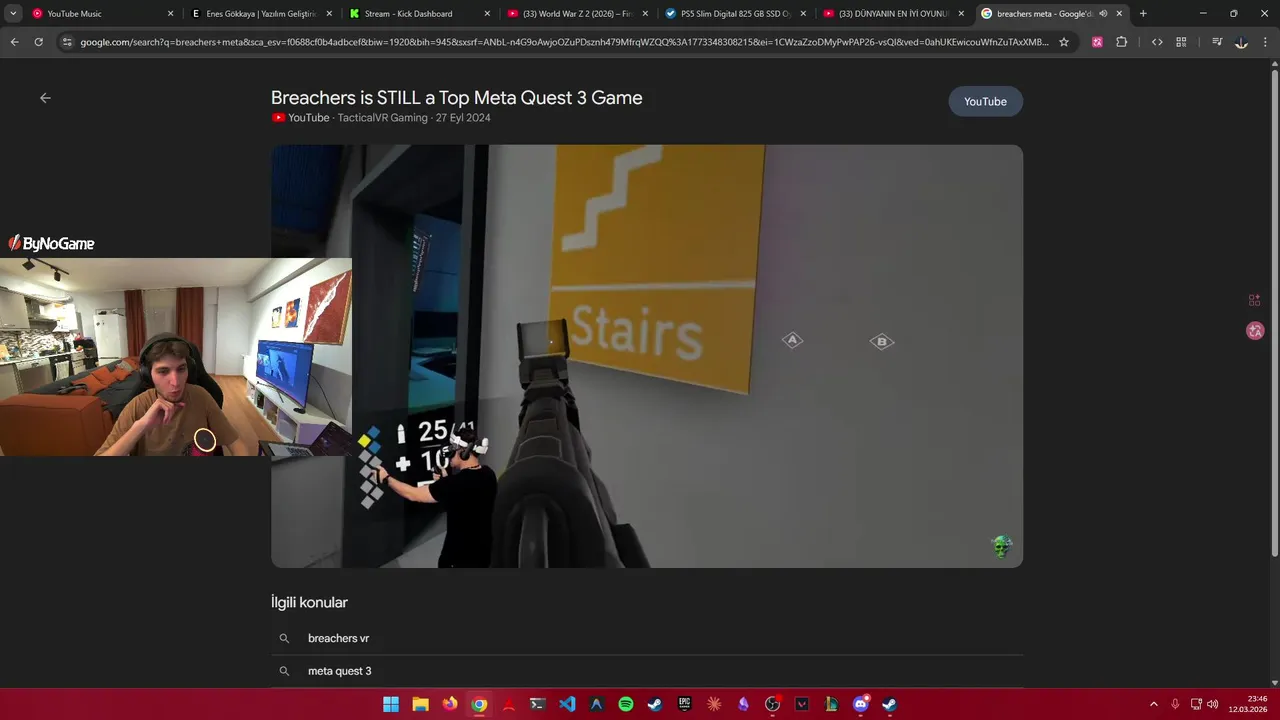Switch to the DÜNYANIN EN İYİ OYUNU tab
This screenshot has width=1280, height=720.
tap(893, 14)
